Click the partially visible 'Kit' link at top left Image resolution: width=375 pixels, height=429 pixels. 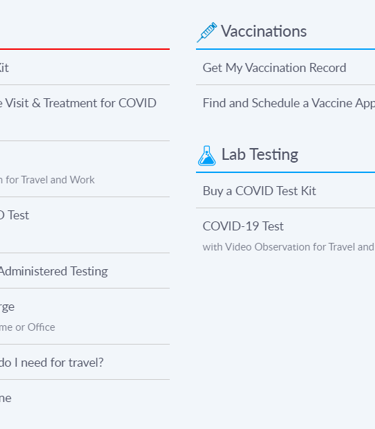tap(4, 68)
